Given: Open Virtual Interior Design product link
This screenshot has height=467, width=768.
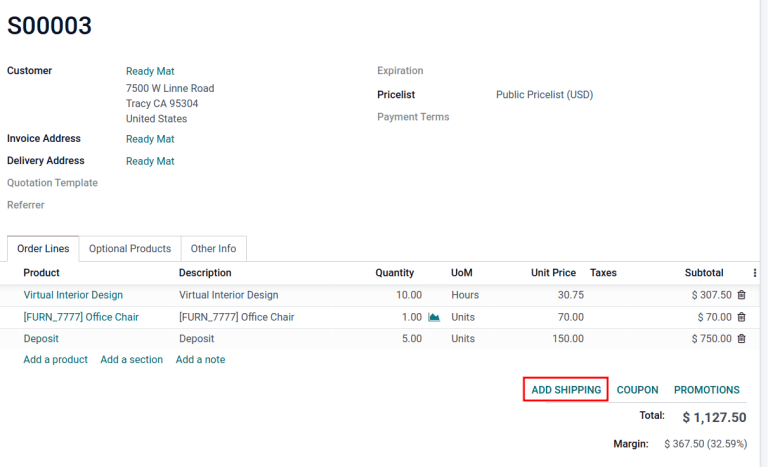Looking at the screenshot, I should 73,295.
